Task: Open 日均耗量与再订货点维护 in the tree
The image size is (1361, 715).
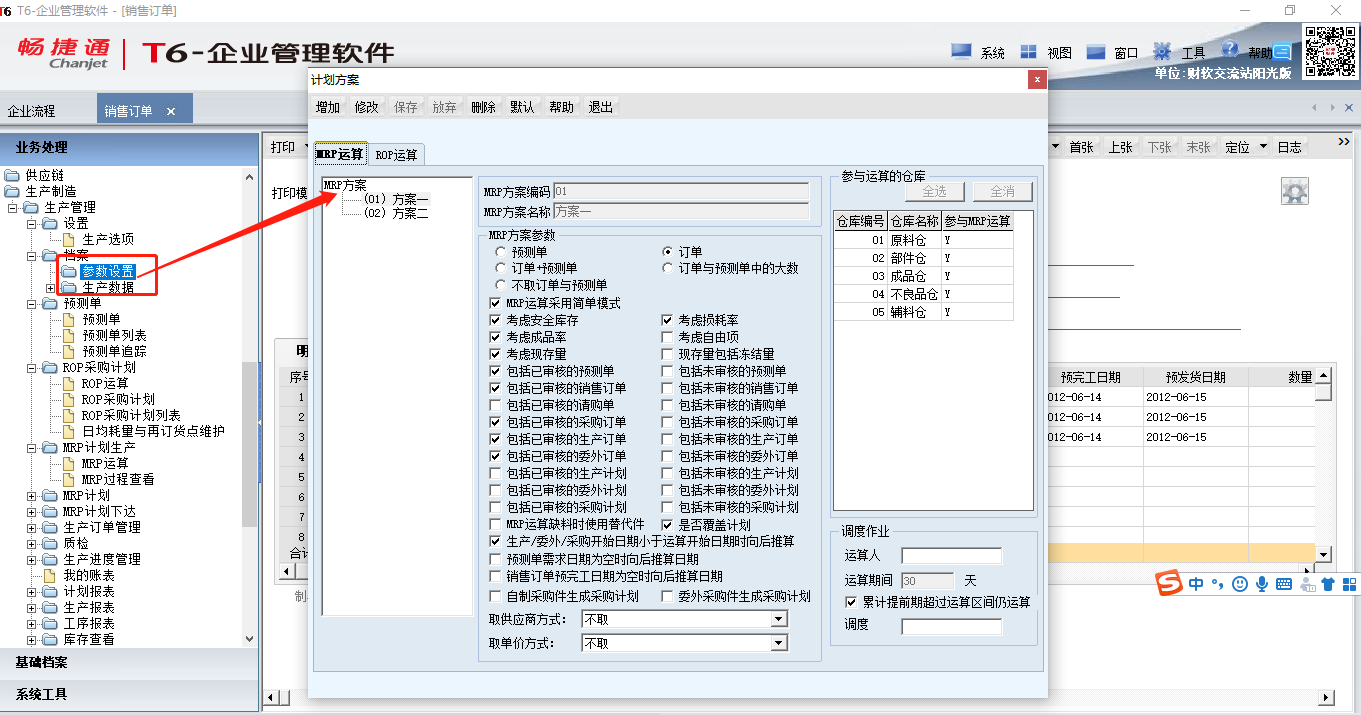Action: click(x=153, y=431)
